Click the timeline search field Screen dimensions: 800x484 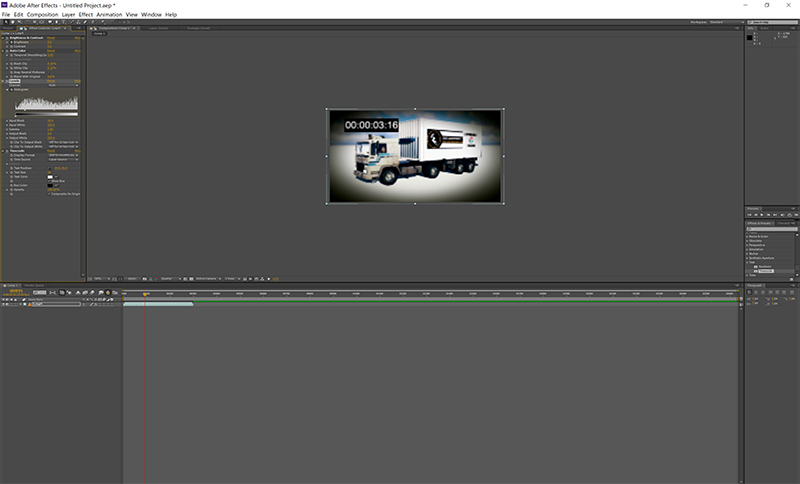coord(39,292)
